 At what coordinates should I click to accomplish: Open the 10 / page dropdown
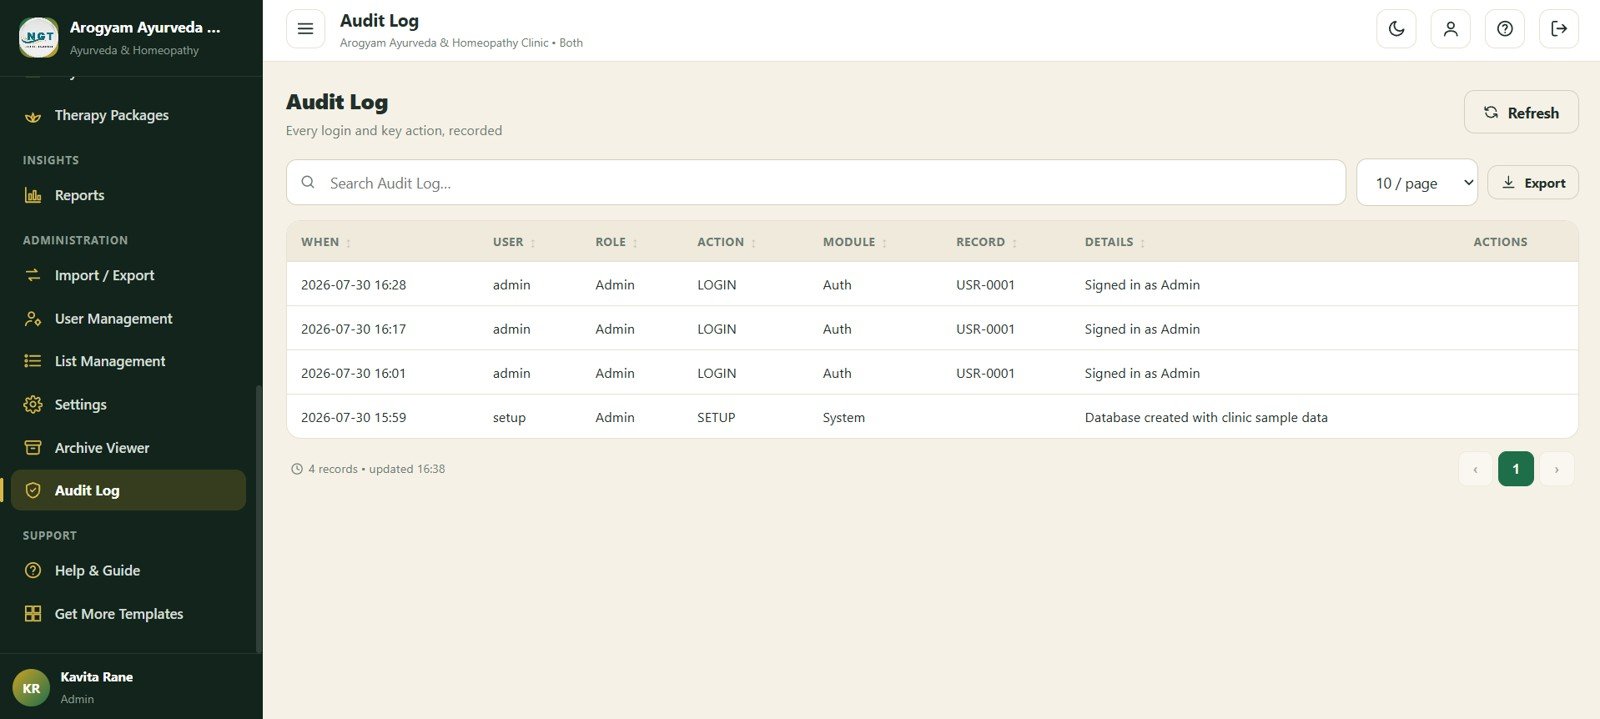click(1417, 182)
